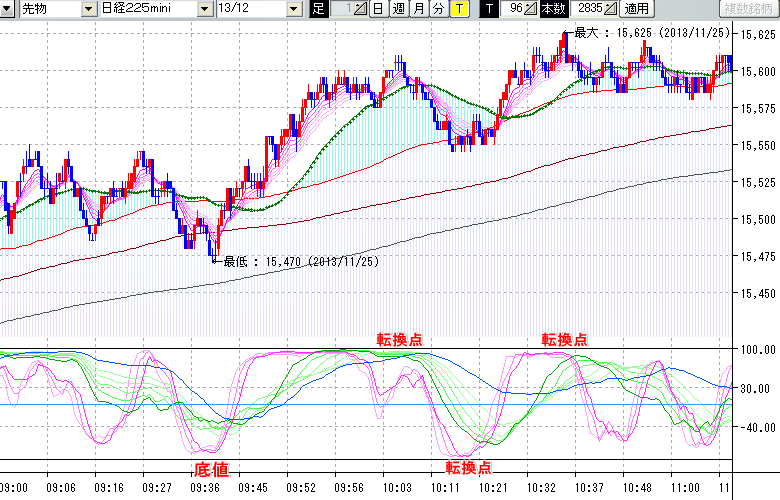Select the 分 (minute) timeframe button
Viewport: 780px width, 500px height.
point(439,9)
